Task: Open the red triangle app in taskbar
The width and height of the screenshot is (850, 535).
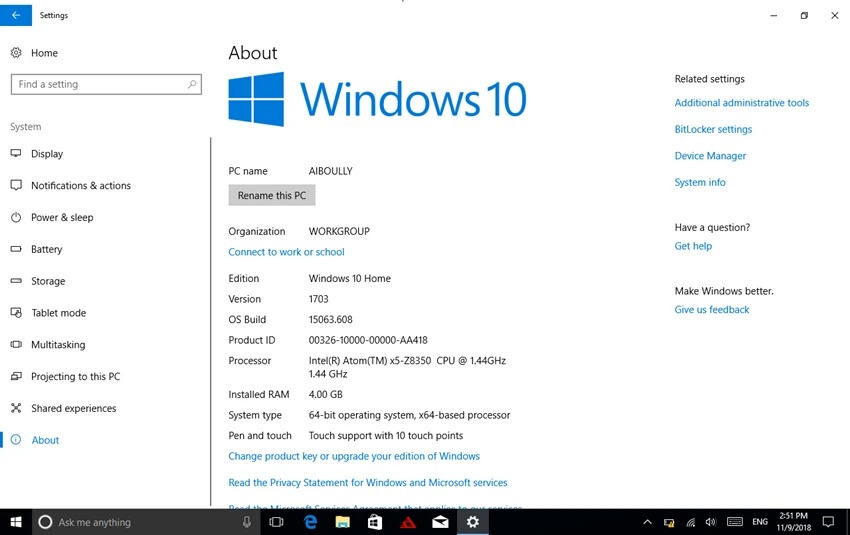Action: (x=408, y=522)
